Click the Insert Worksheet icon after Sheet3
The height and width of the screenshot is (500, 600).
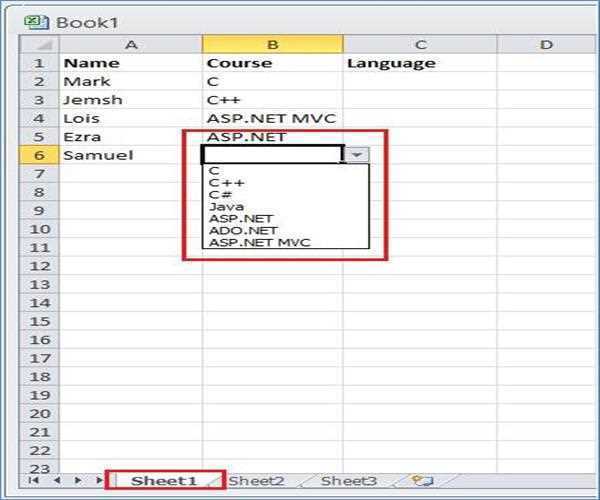point(422,481)
